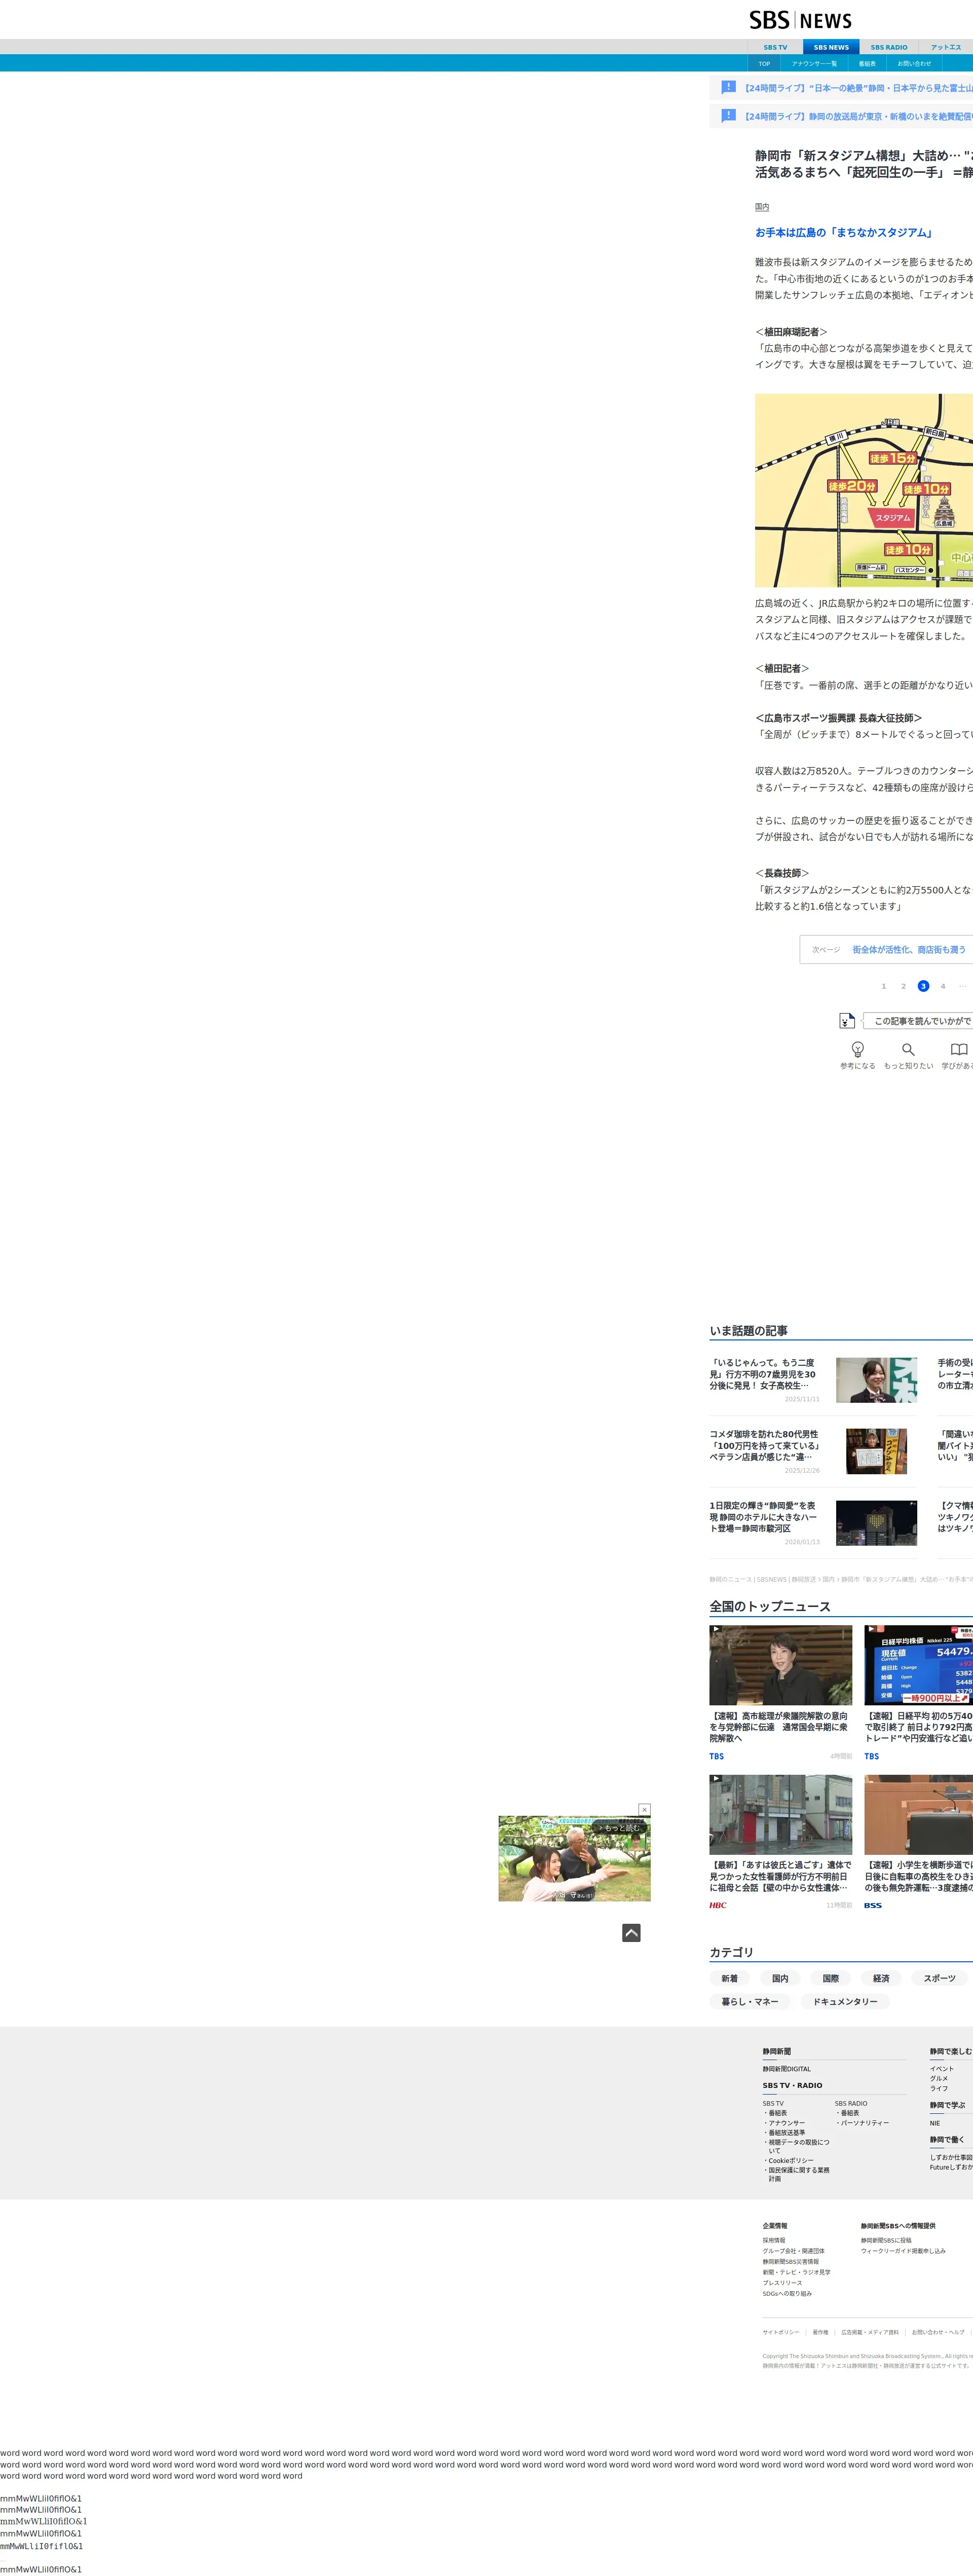Switch to the SBS RADIO tab
Image resolution: width=973 pixels, height=2576 pixels.
tap(888, 47)
